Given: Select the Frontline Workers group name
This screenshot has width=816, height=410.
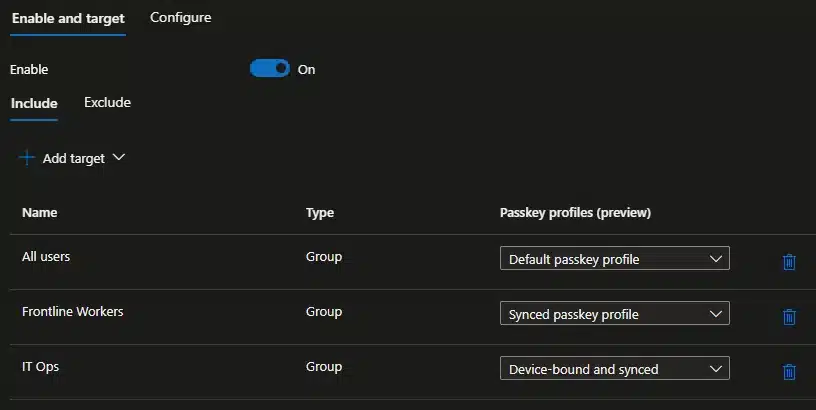Looking at the screenshot, I should pyautogui.click(x=72, y=312).
